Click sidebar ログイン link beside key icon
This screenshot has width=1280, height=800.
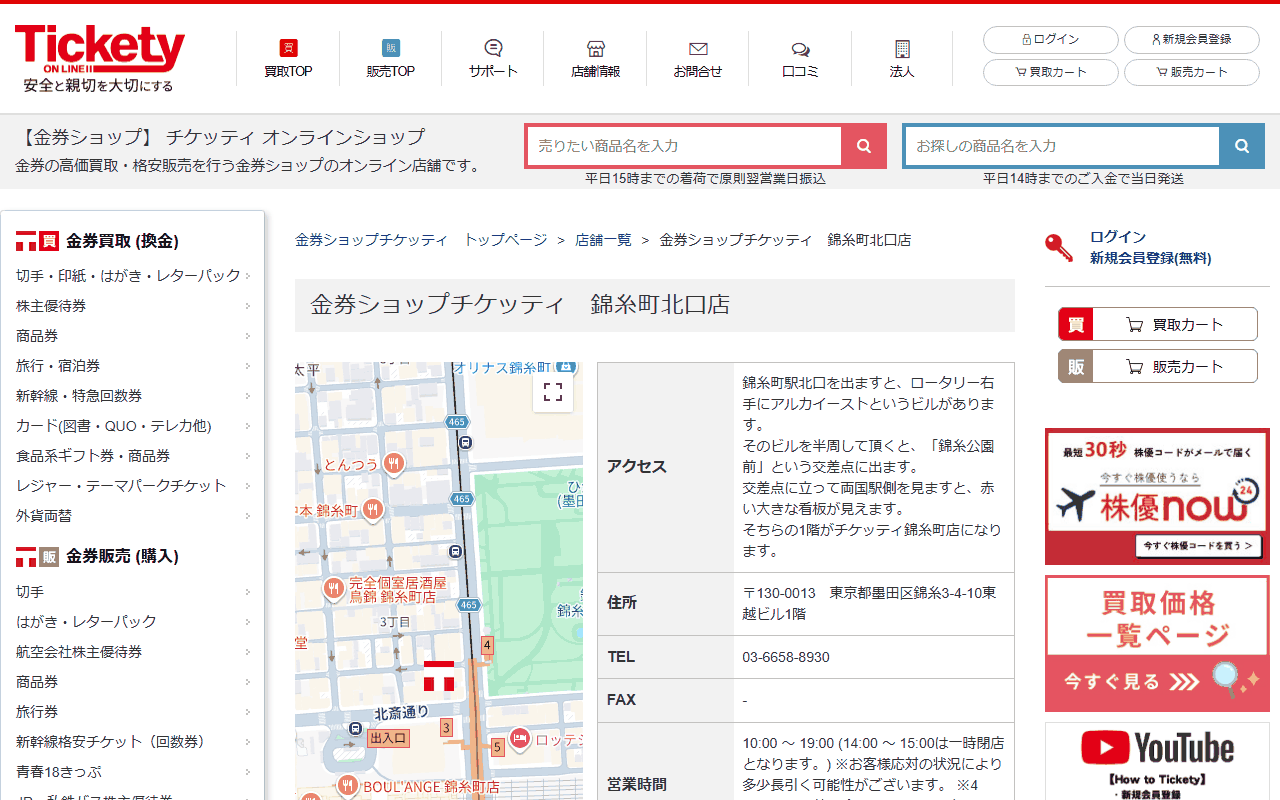tap(1117, 237)
